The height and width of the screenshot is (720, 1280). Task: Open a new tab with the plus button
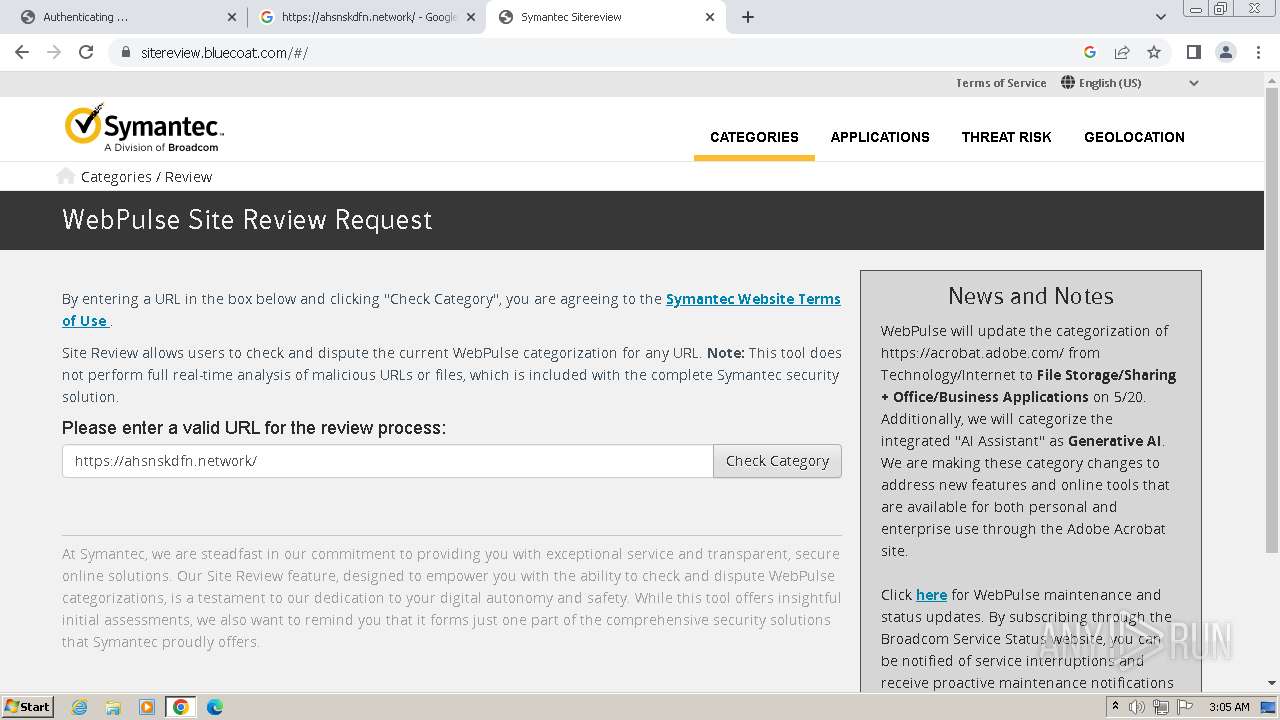[x=748, y=17]
